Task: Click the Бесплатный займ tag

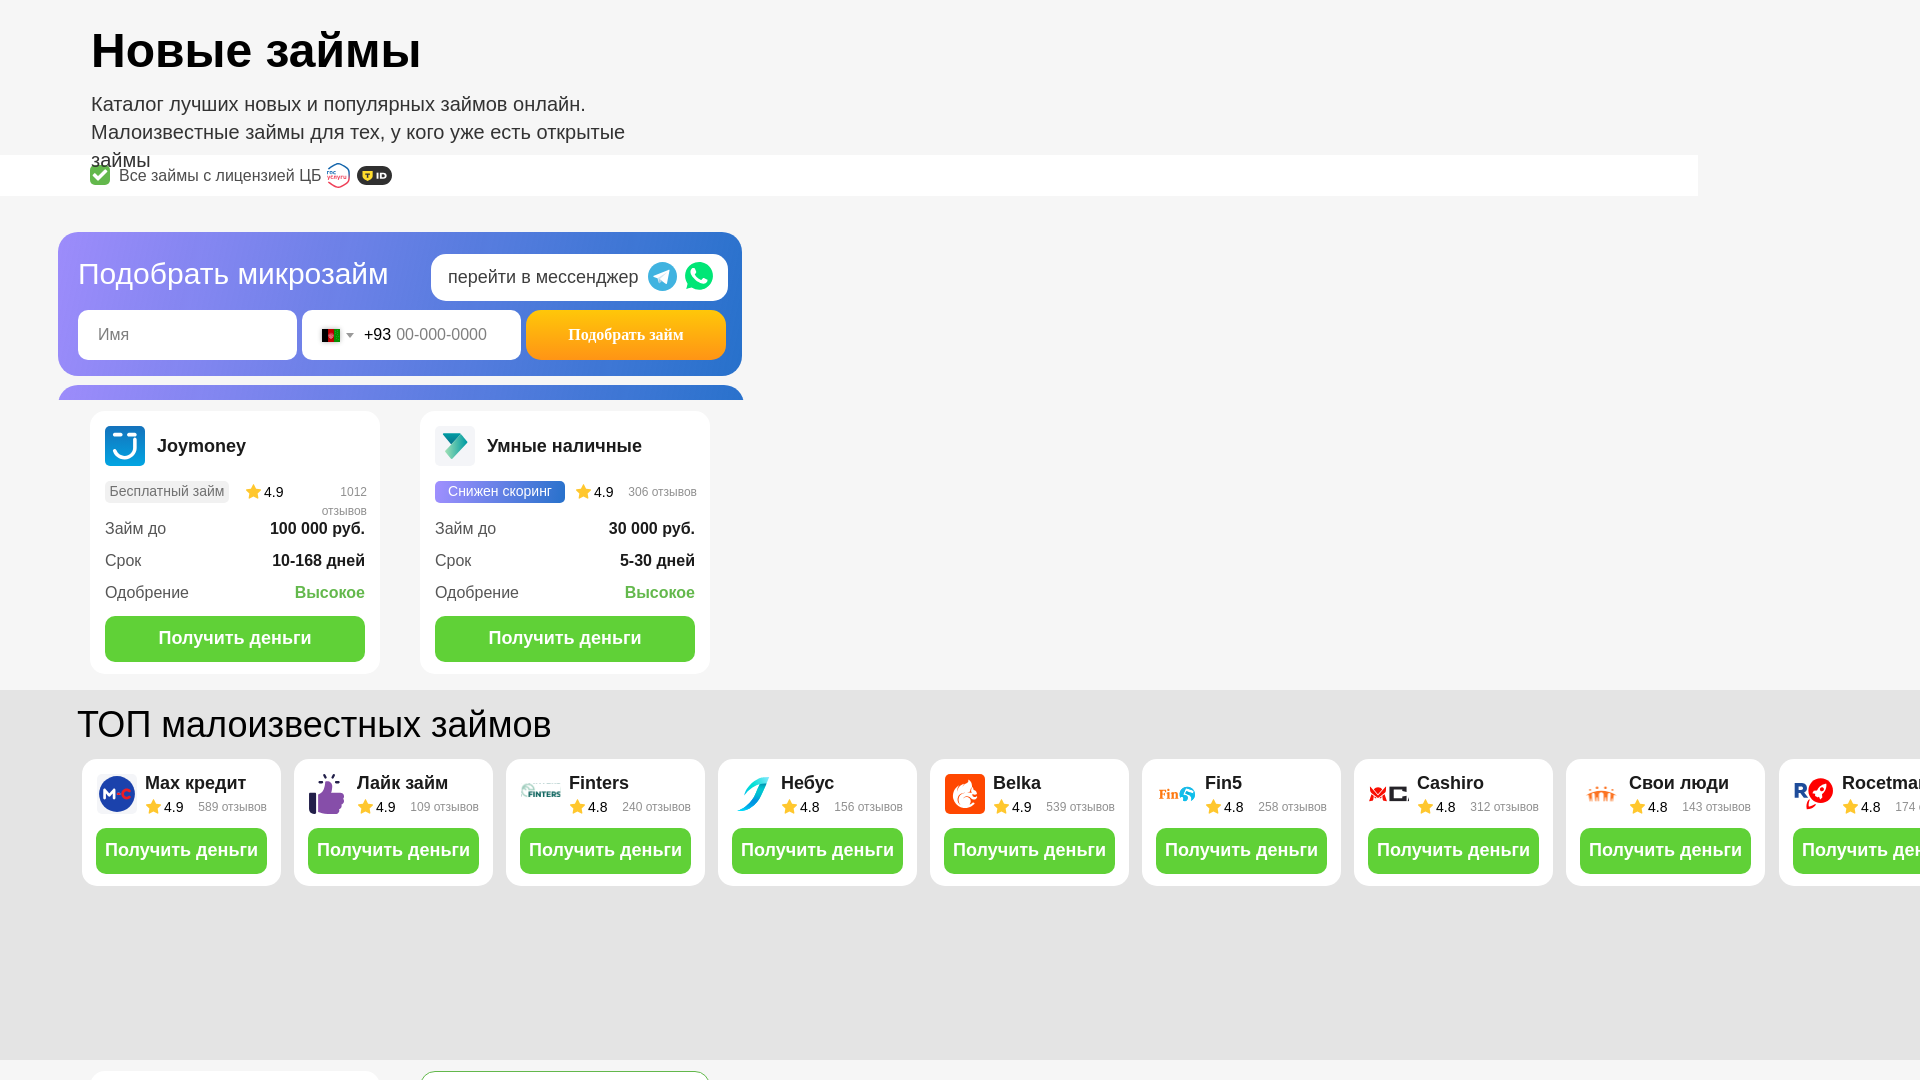Action: tap(167, 492)
